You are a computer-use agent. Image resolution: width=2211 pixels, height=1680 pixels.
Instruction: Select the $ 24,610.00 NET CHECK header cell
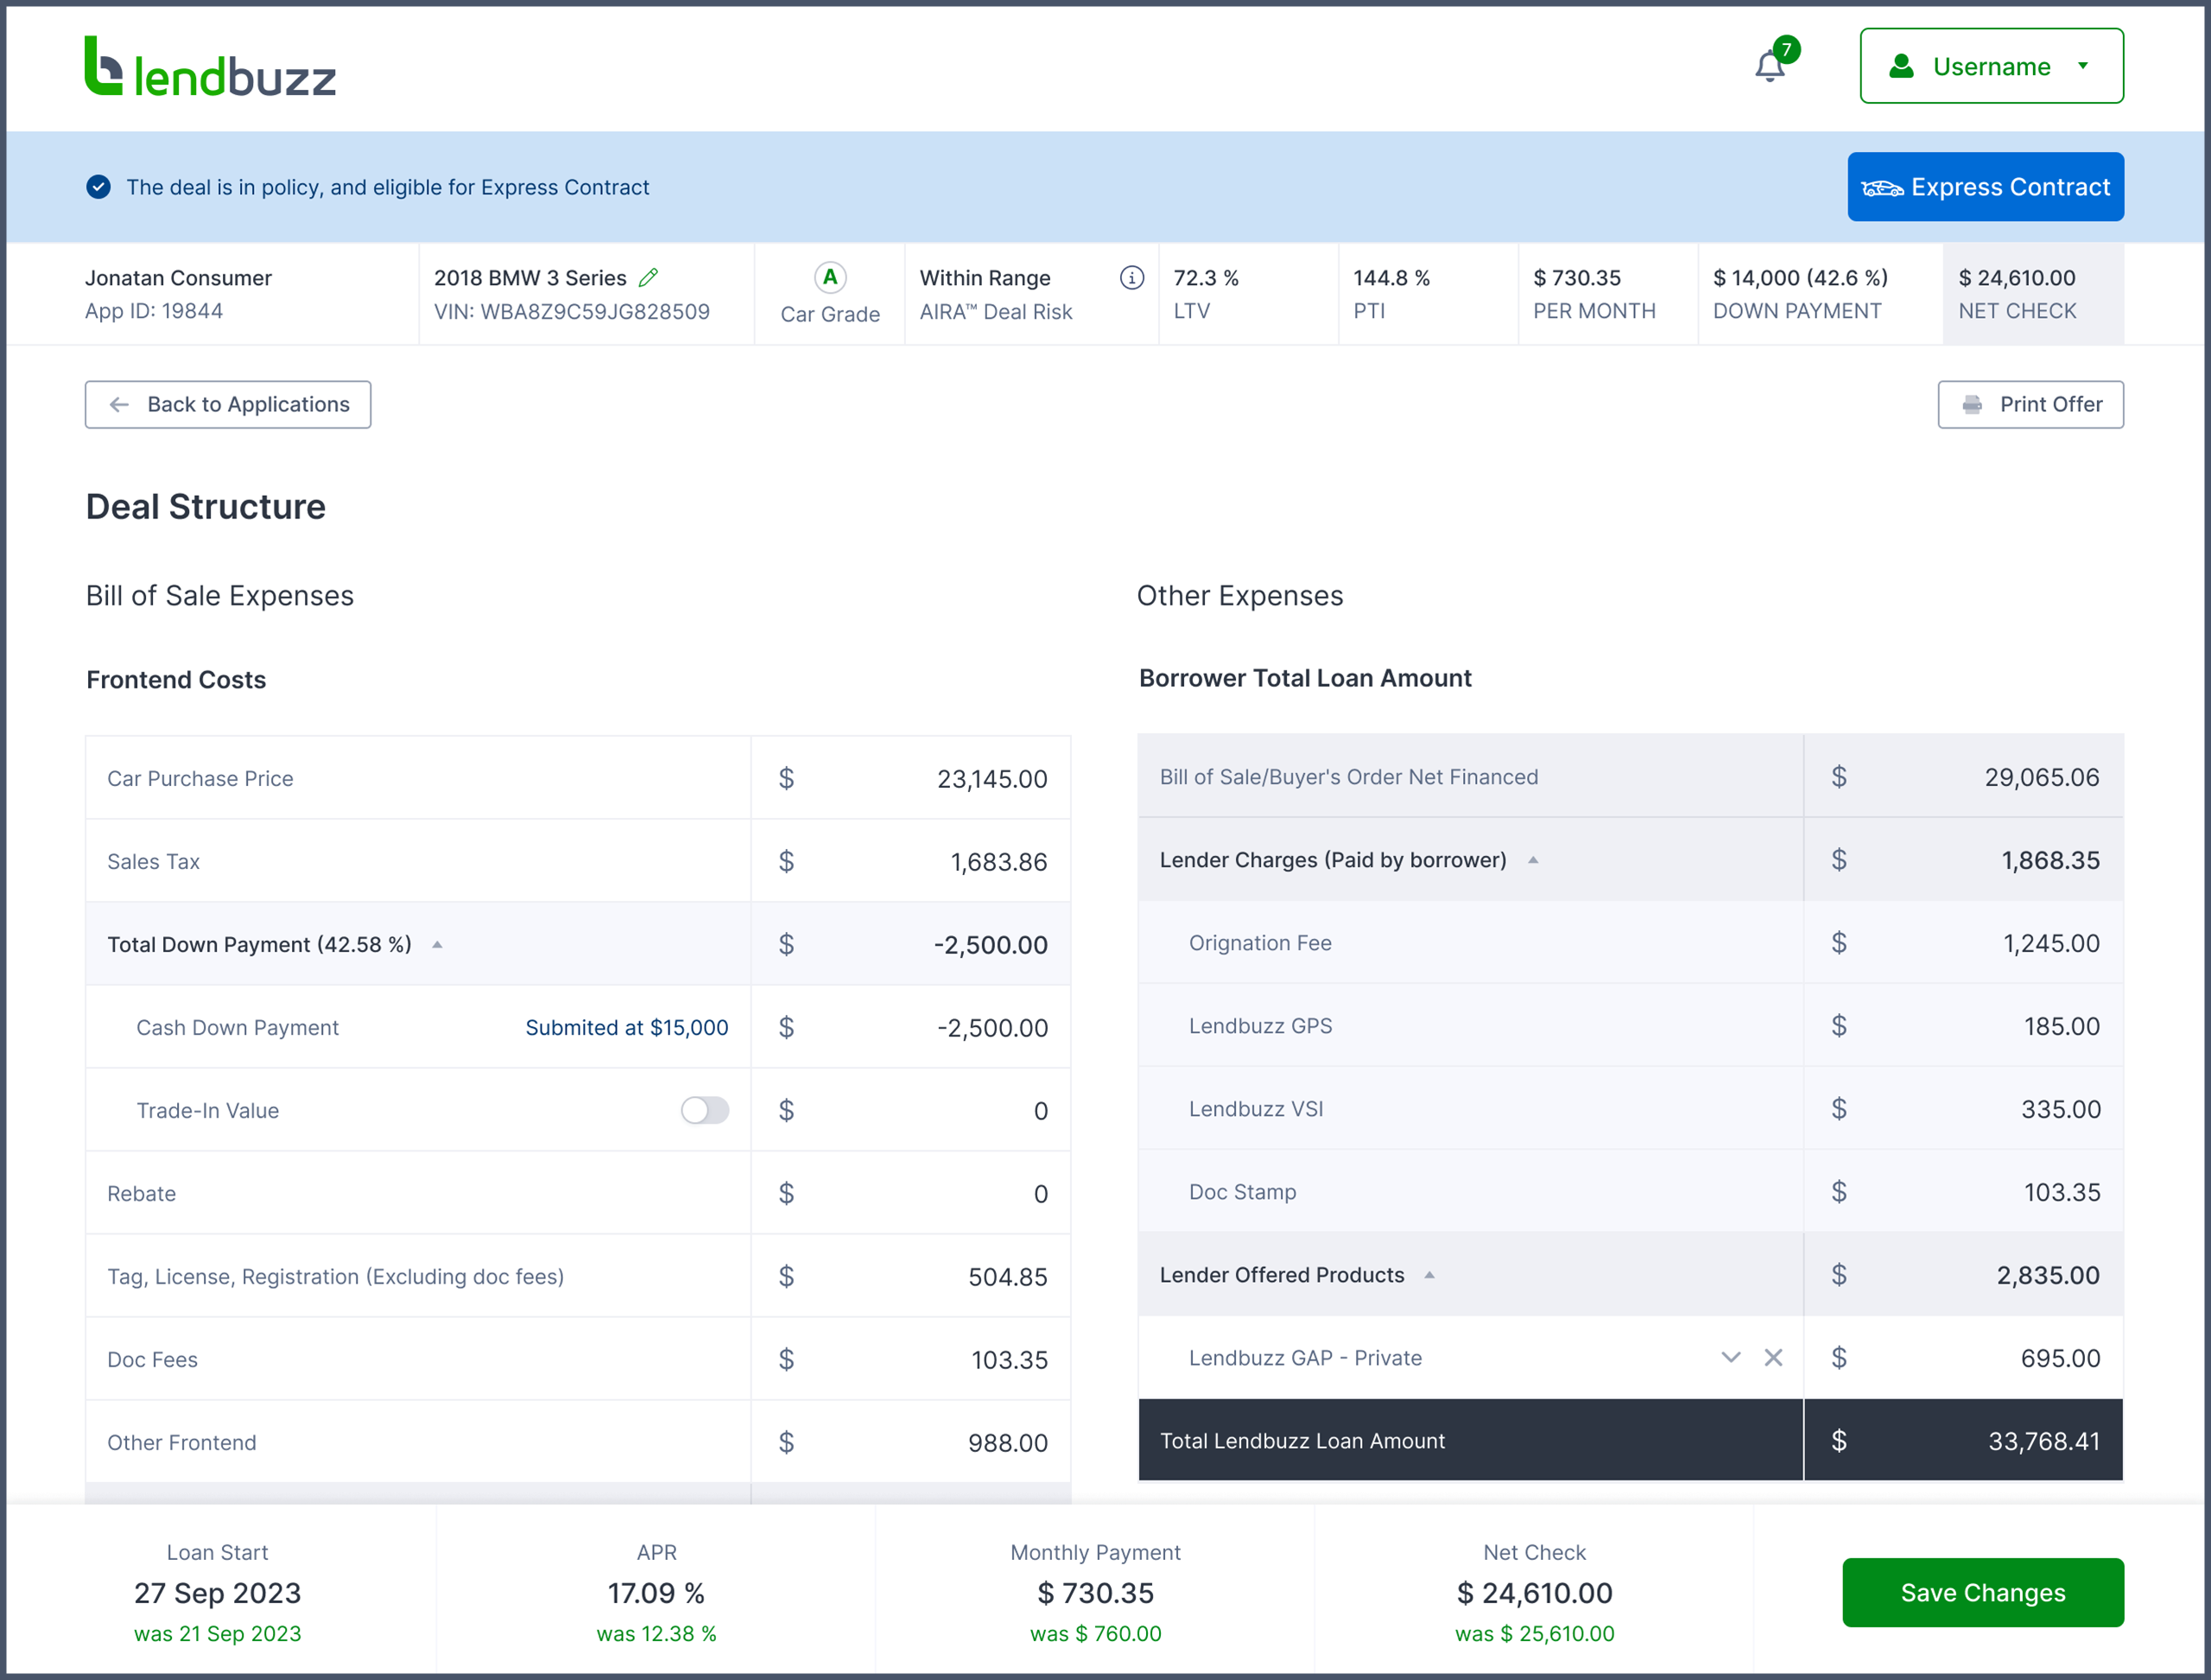[x=2033, y=294]
